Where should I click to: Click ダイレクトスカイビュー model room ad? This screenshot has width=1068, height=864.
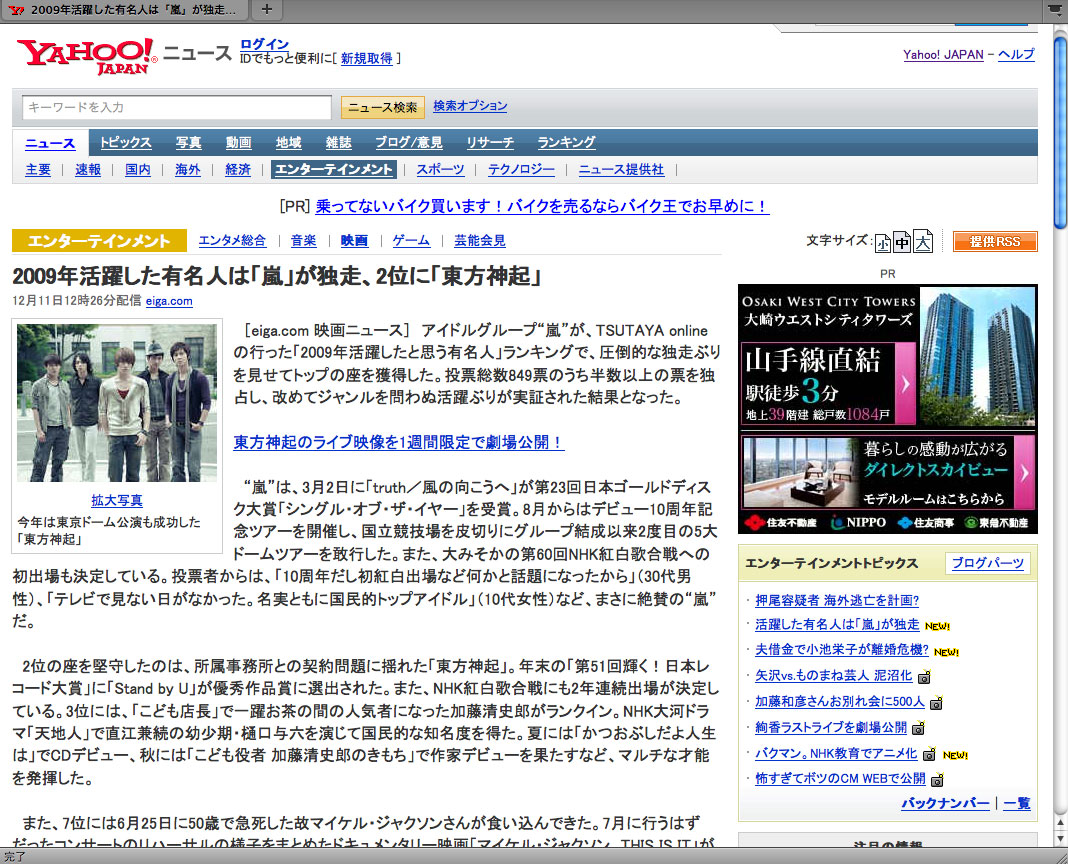888,472
